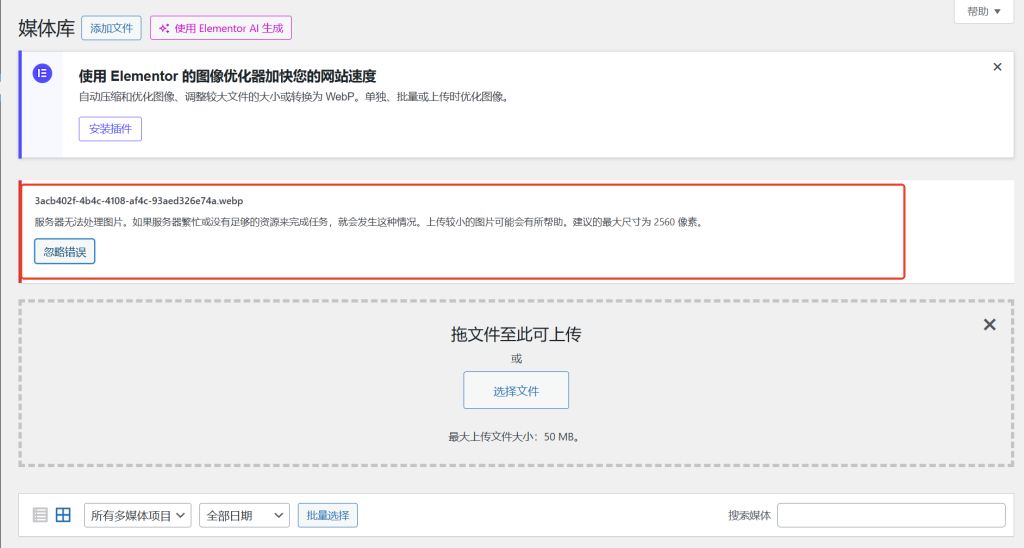Click the 添加文件 button

(x=111, y=29)
